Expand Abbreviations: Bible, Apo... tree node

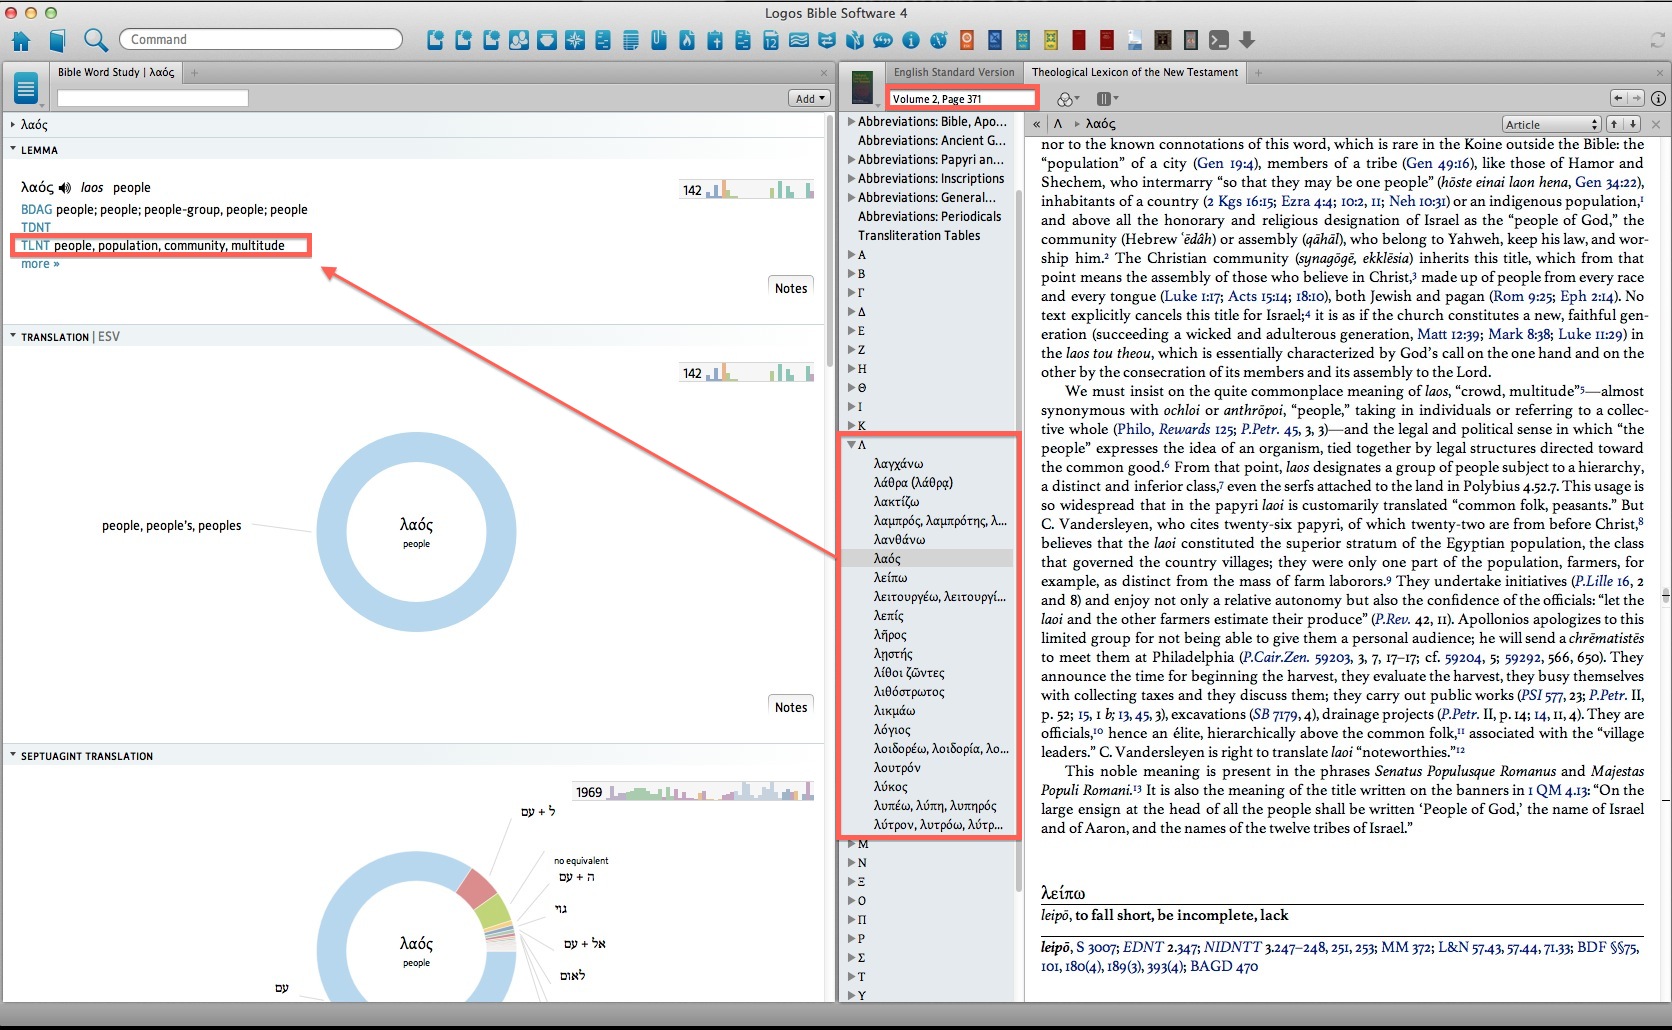pos(851,121)
